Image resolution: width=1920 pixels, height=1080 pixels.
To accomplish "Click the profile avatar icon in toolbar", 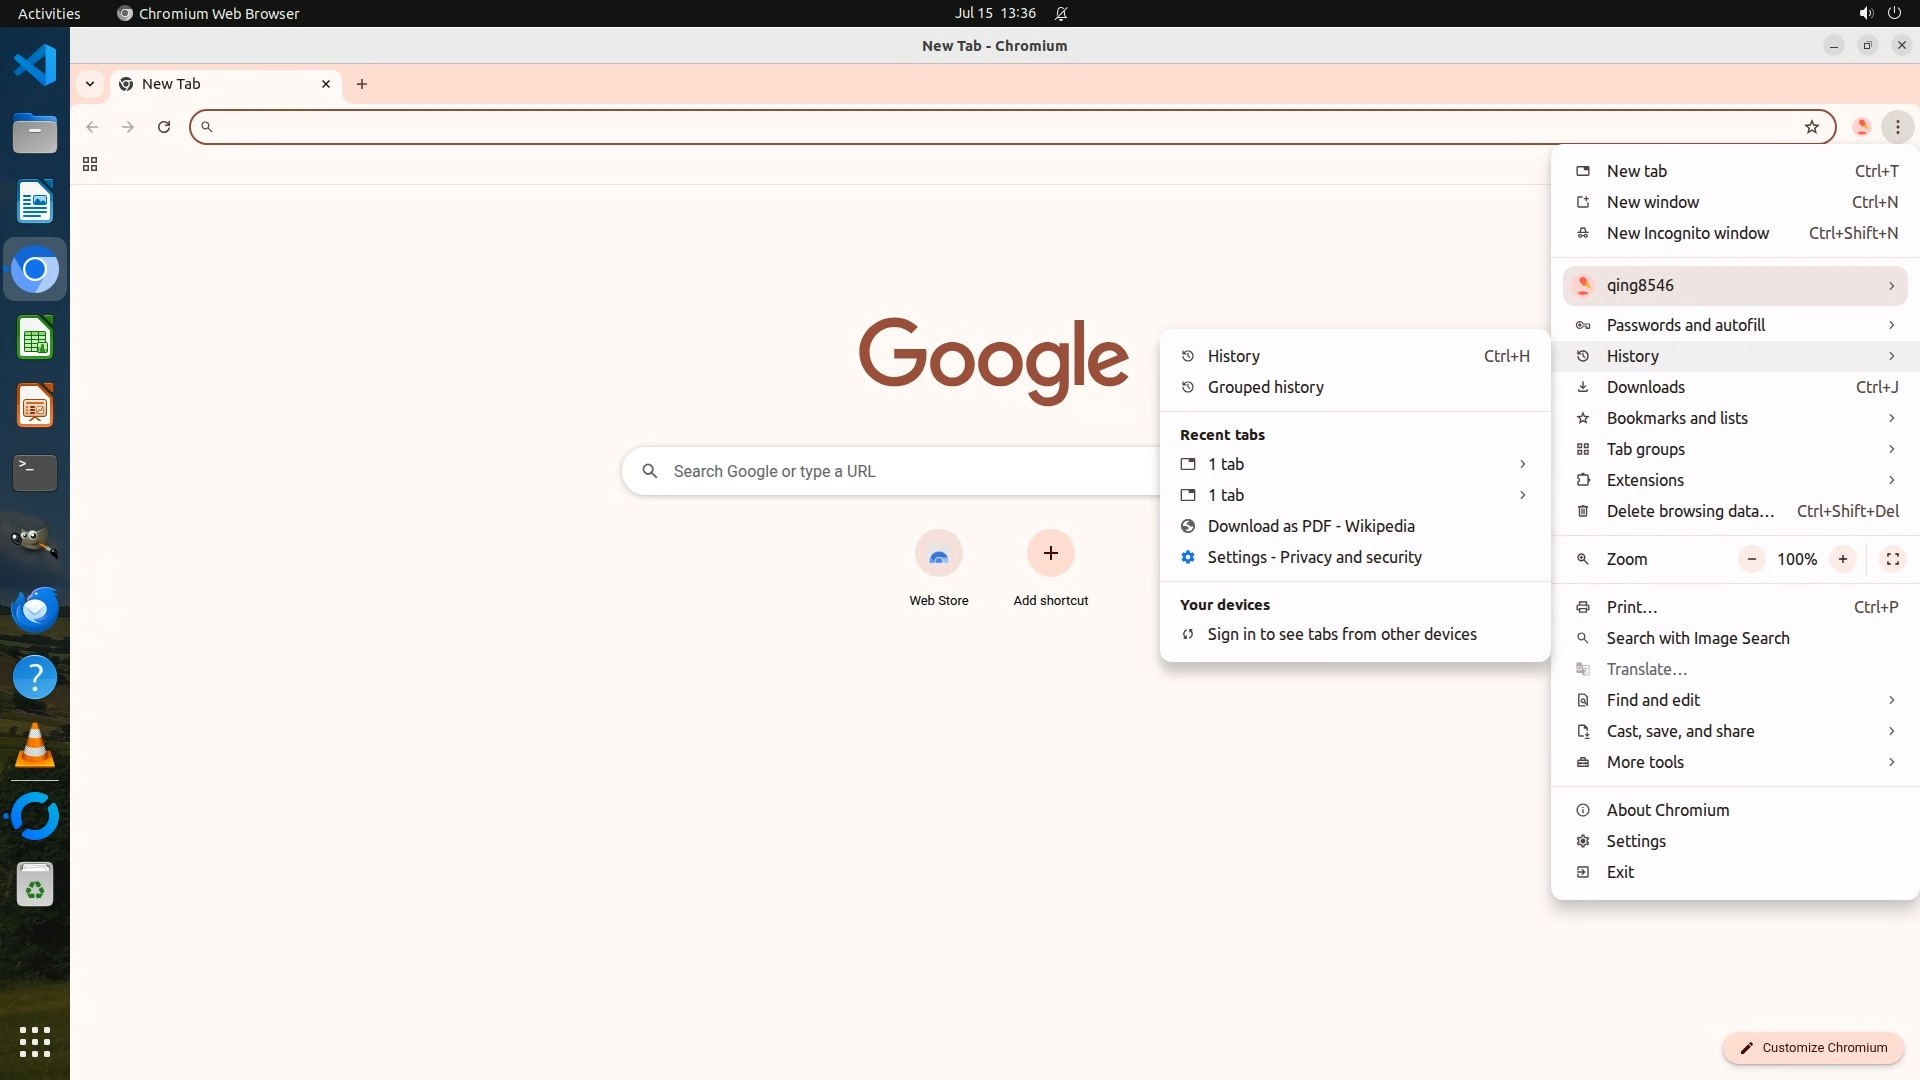I will pyautogui.click(x=1861, y=127).
